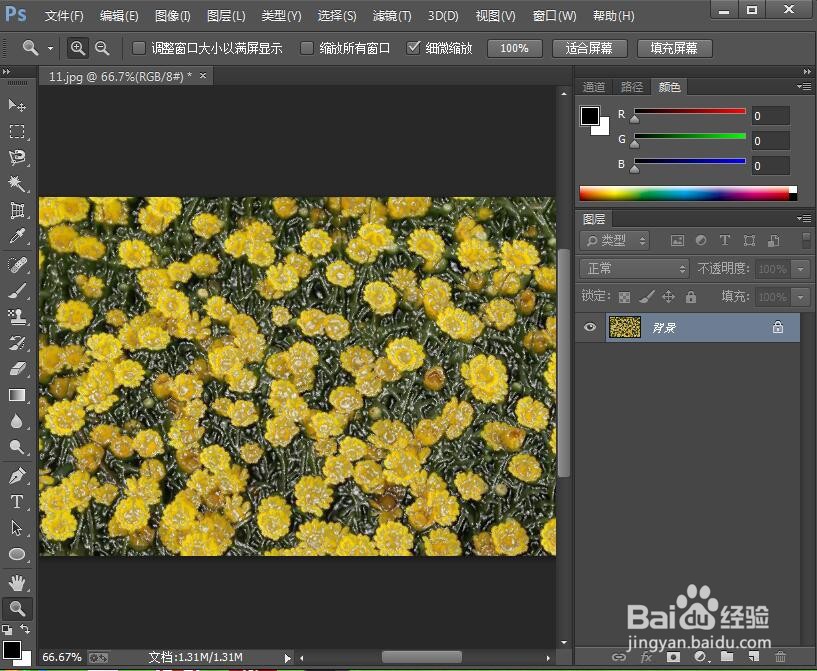Switch to the 通道 tab
817x671 pixels.
(594, 87)
